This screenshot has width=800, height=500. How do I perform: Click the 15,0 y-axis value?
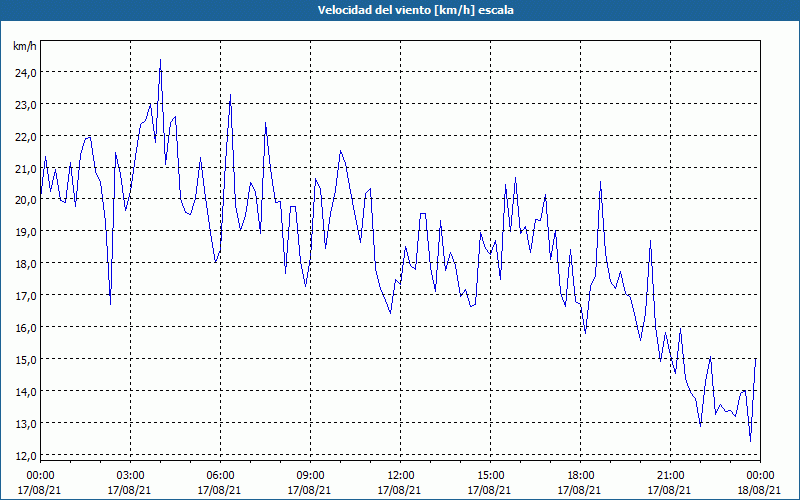pos(26,360)
